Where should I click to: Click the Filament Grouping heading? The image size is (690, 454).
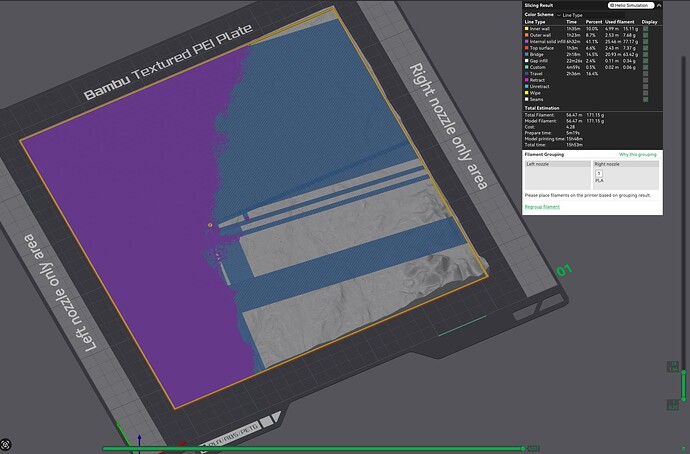[544, 154]
